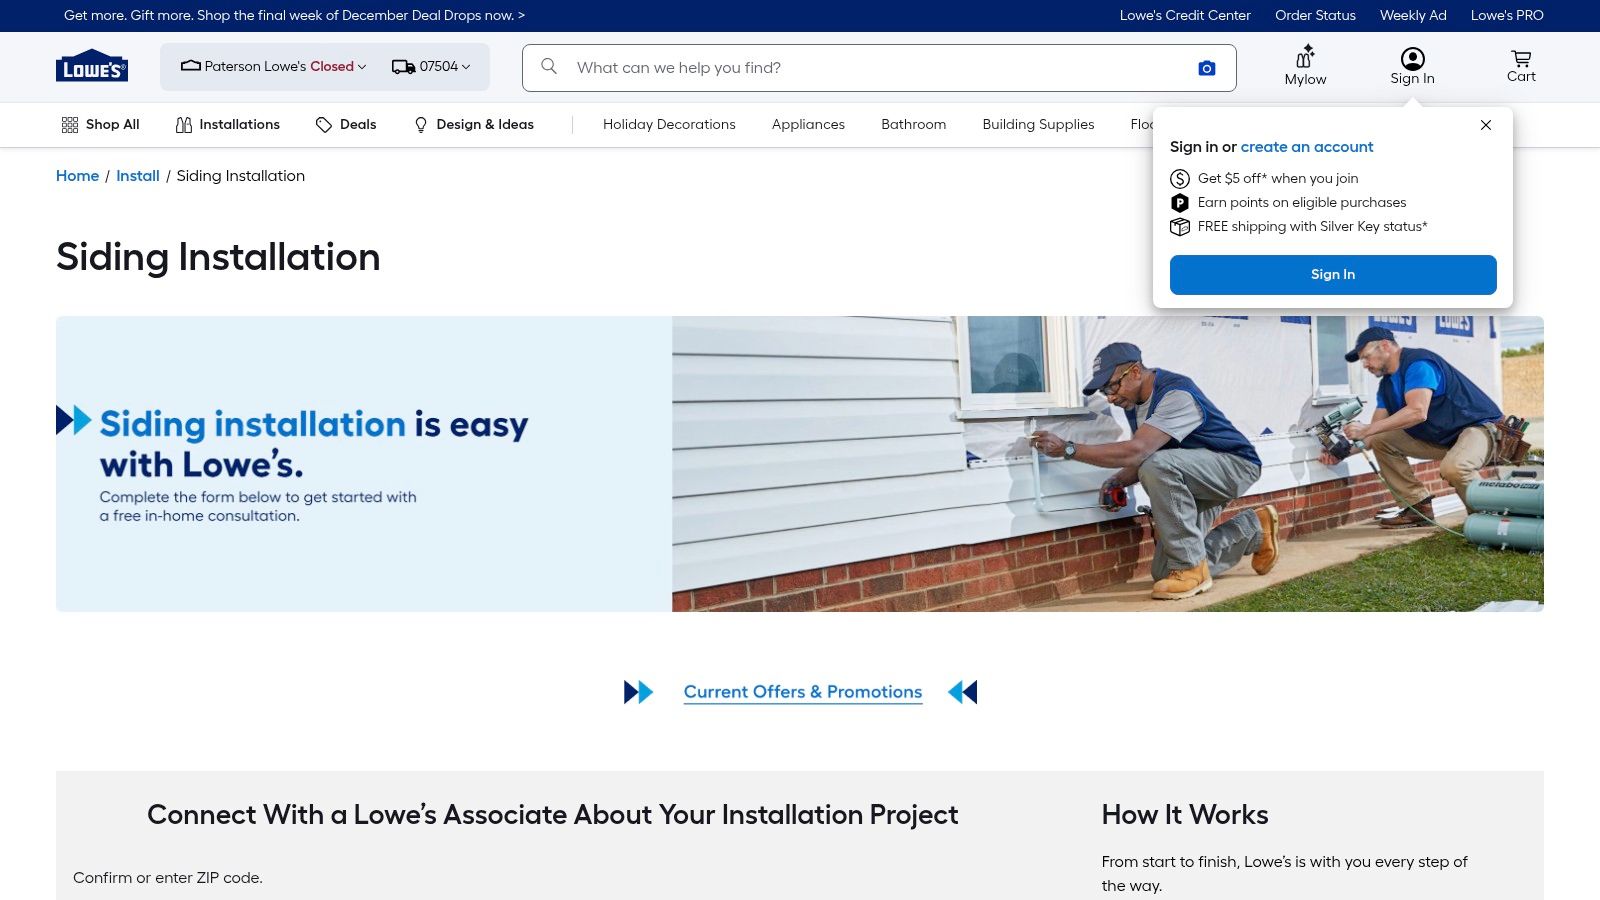Open the Building Supplies menu
1600x900 pixels.
click(1038, 124)
